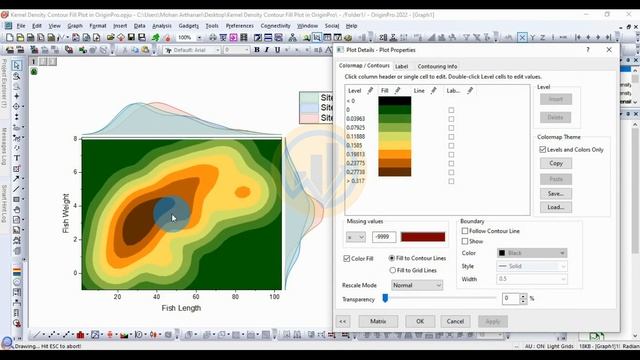Open the Rescale Mode dropdown
640x360 pixels.
417,285
